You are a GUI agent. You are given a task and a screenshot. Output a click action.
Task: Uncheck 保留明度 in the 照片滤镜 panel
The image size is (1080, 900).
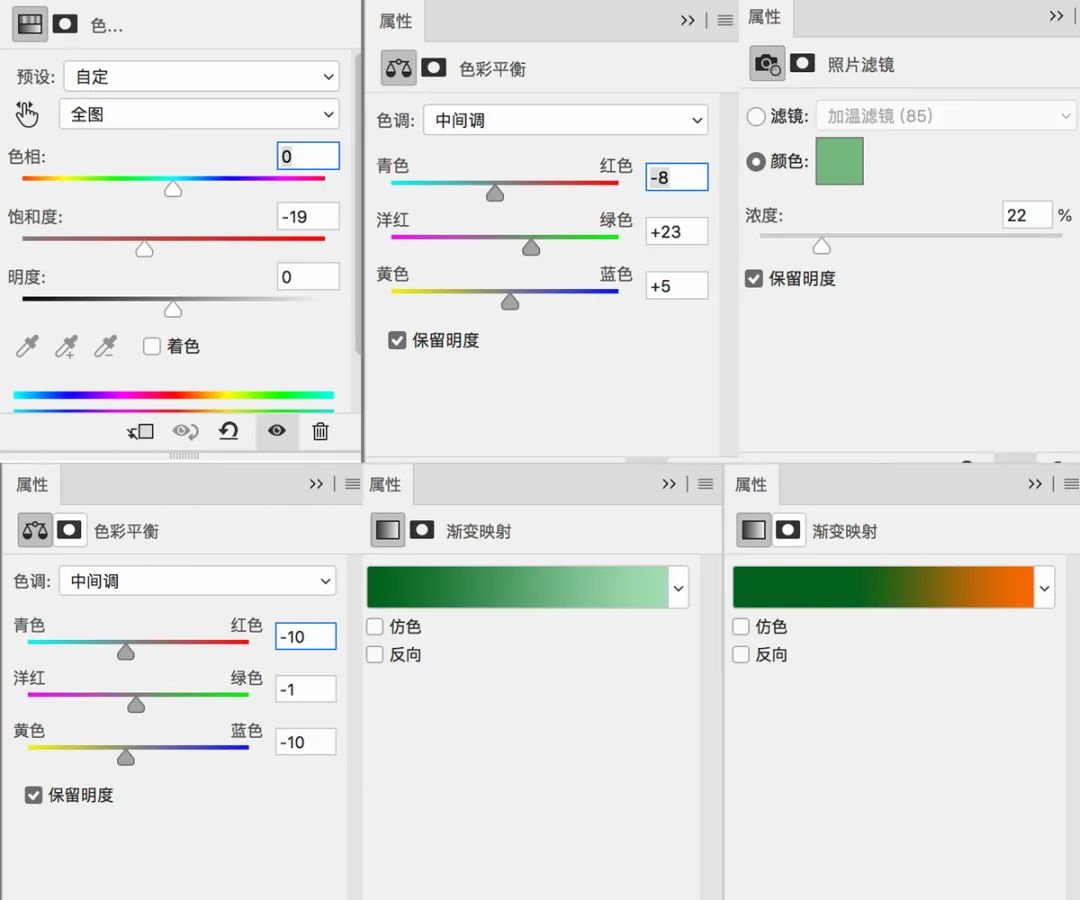(x=754, y=279)
